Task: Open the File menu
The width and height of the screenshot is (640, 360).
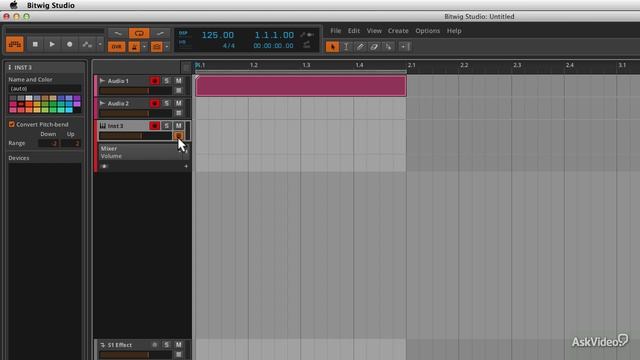Action: pos(336,31)
